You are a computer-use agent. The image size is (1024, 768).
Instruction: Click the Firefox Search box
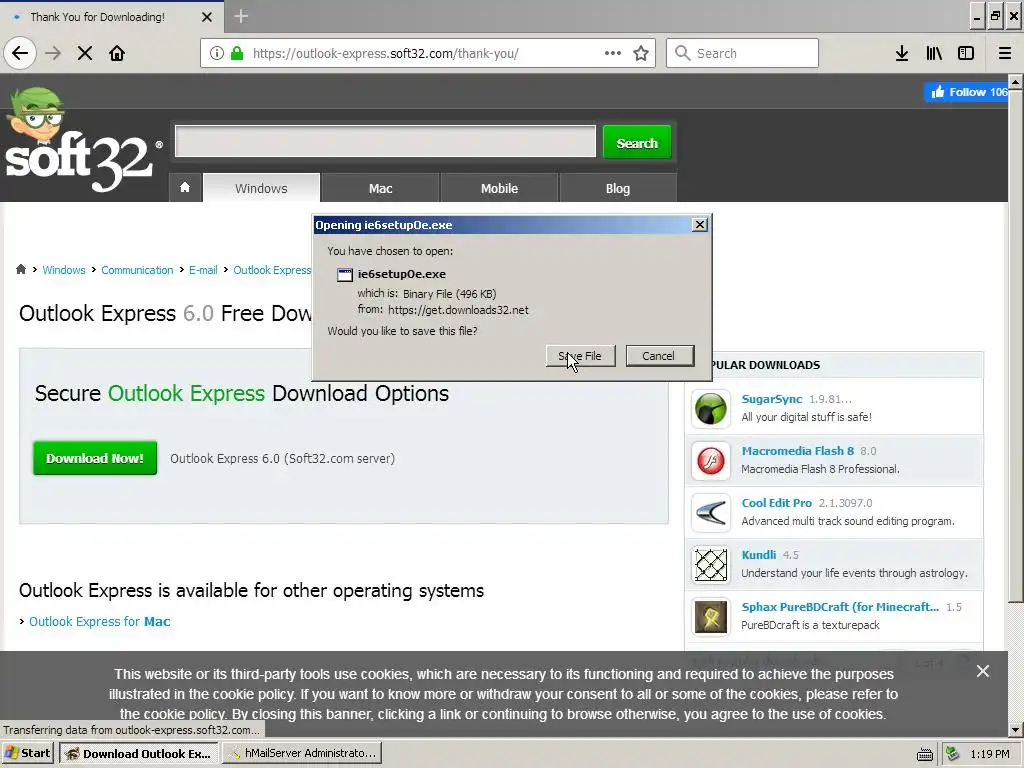(x=742, y=53)
